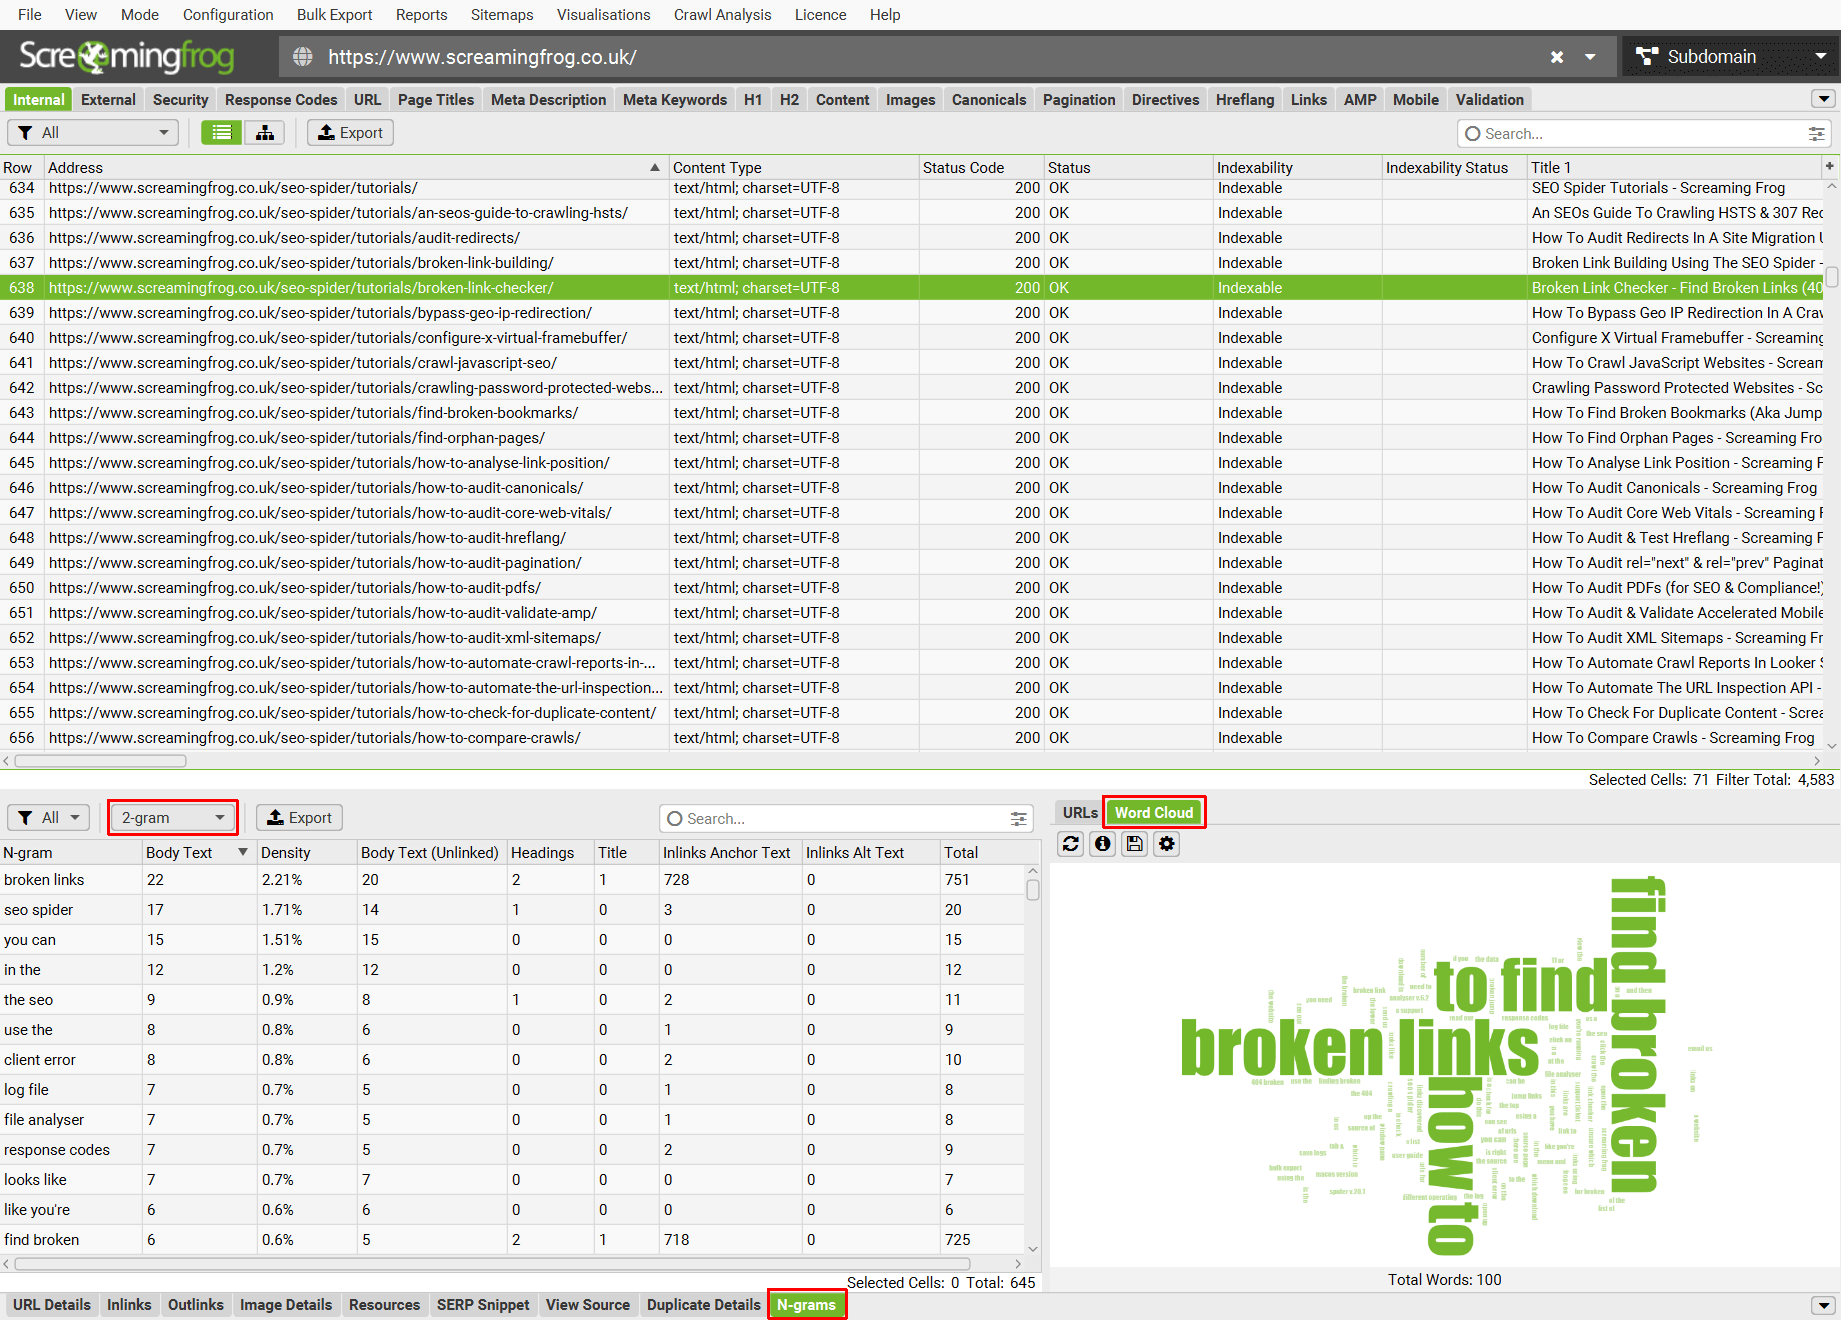
Task: Click the add column plus icon
Action: (1829, 167)
